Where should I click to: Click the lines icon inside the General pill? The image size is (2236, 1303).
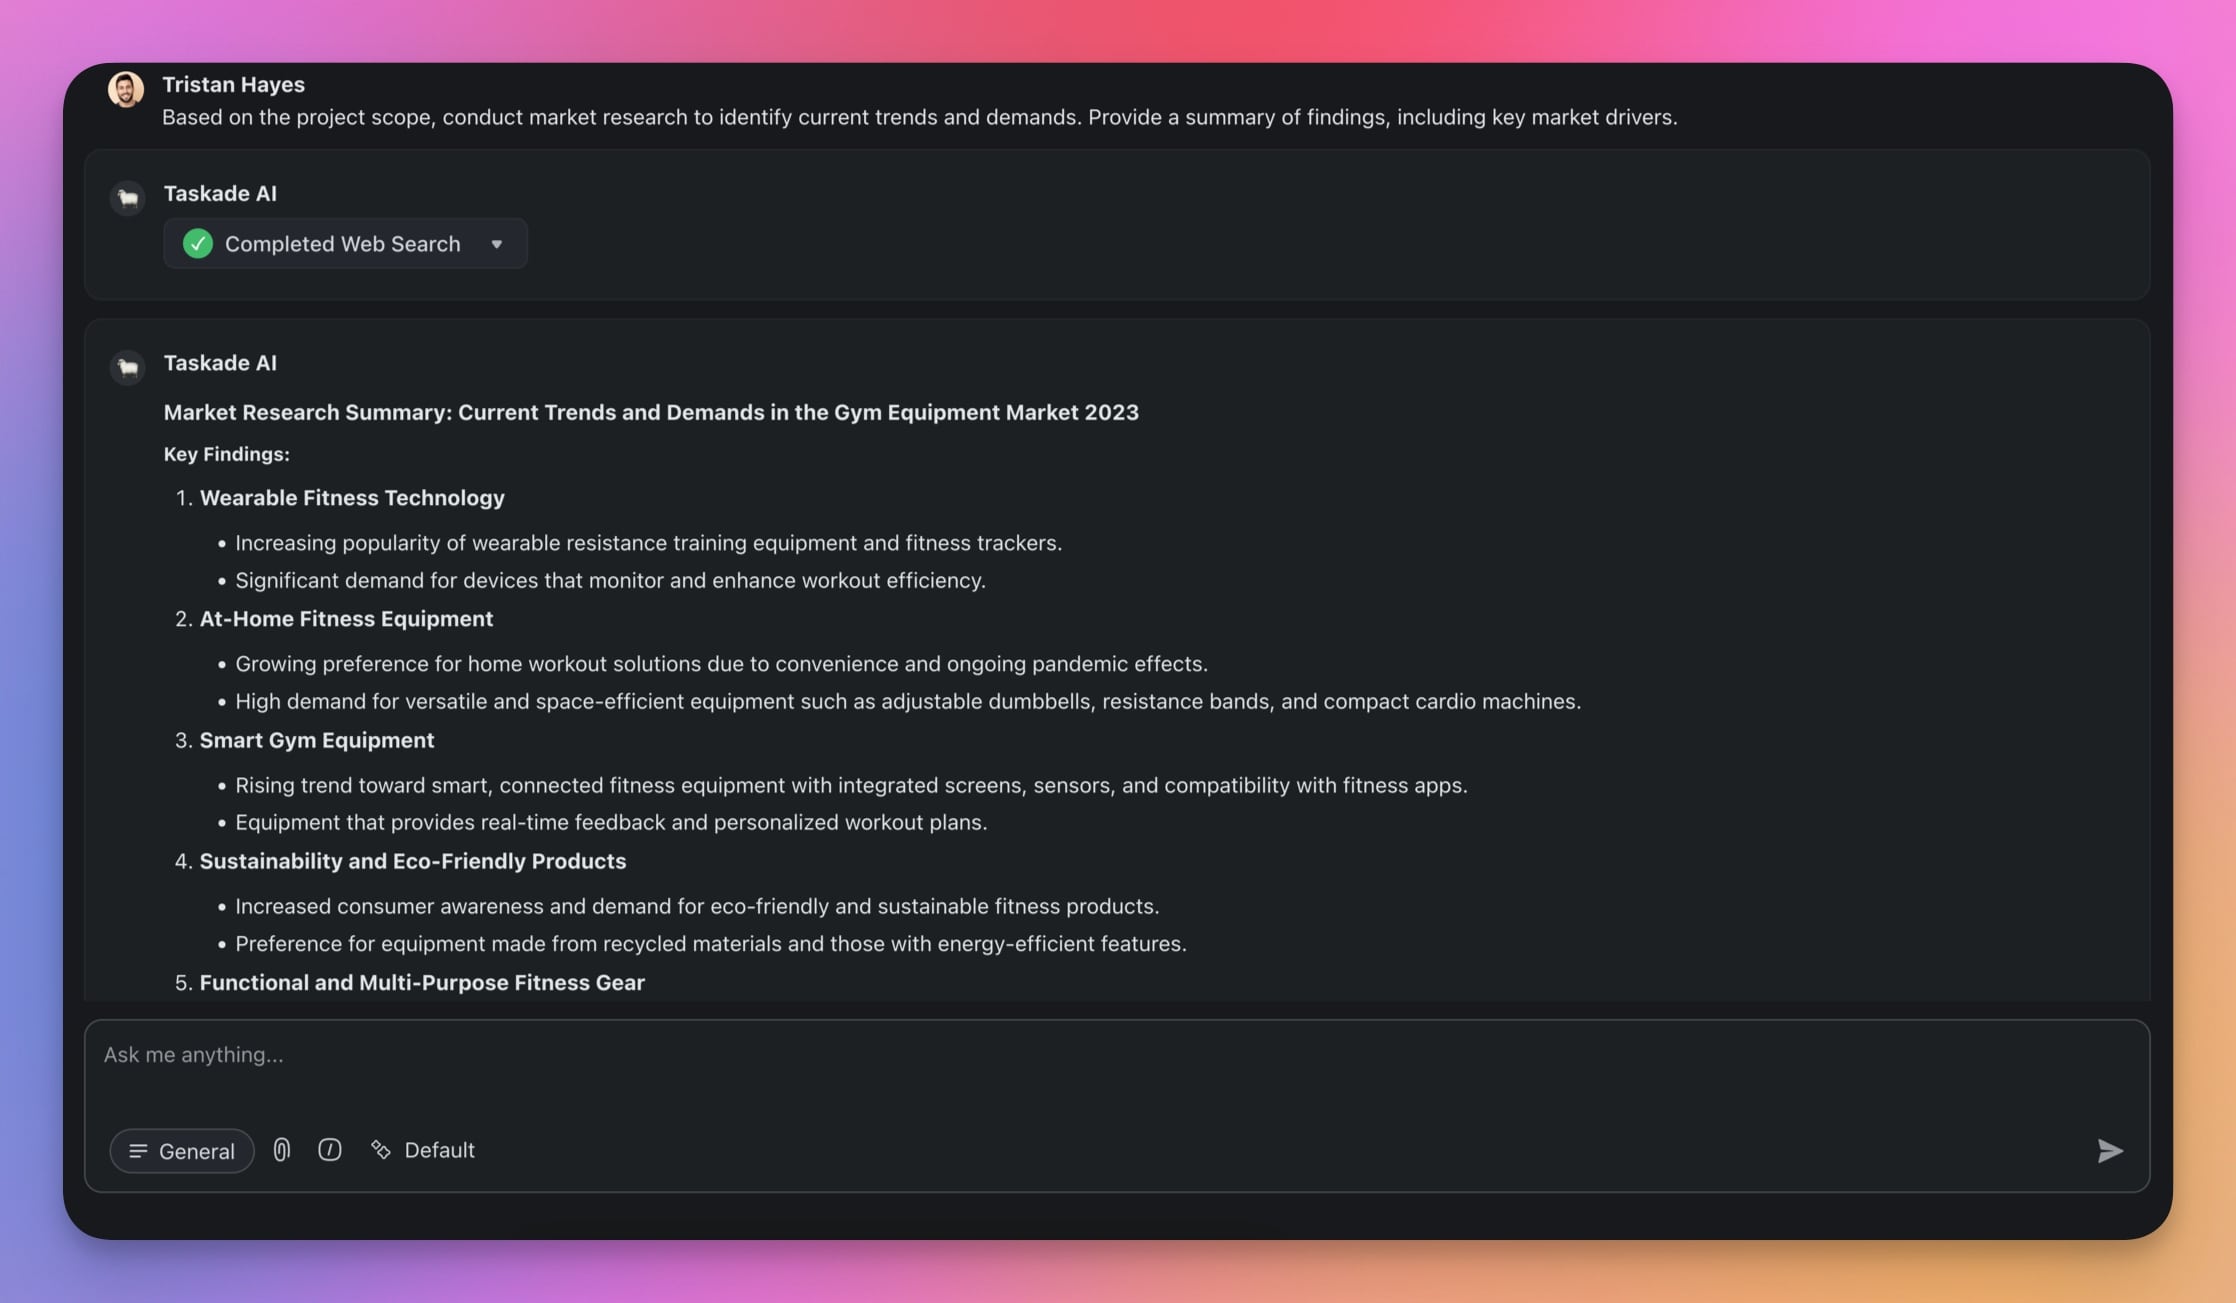[x=138, y=1151]
